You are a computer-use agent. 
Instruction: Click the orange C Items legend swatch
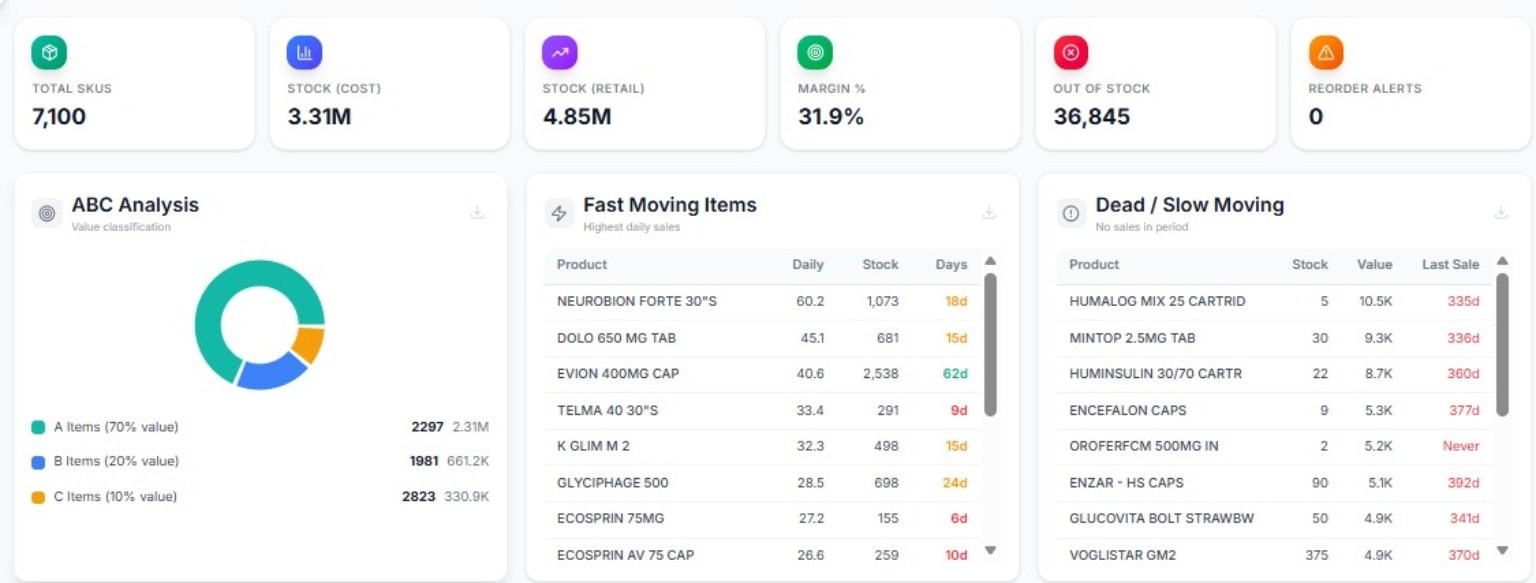coord(38,497)
